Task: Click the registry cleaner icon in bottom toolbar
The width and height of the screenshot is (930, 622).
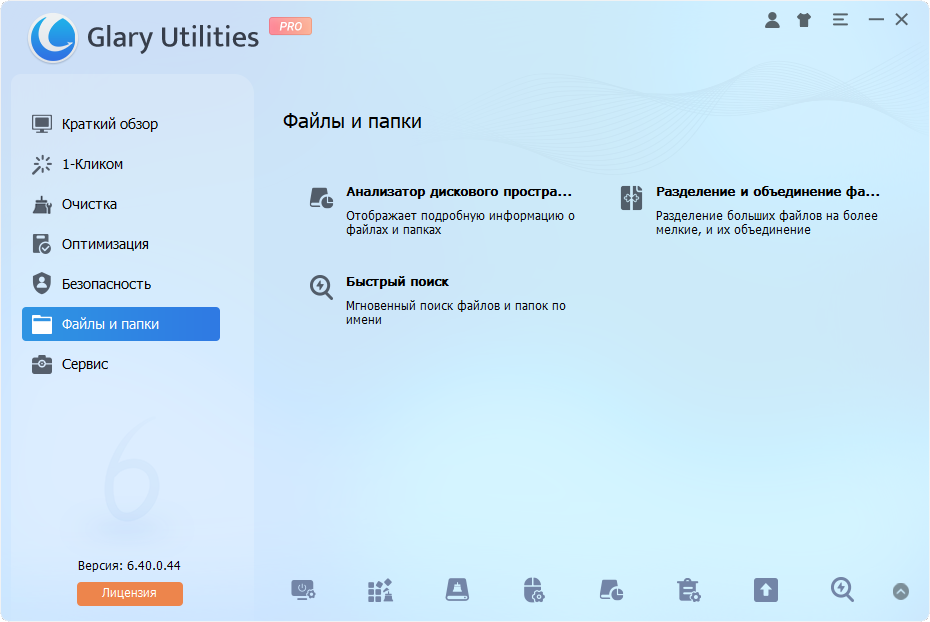Action: point(380,591)
